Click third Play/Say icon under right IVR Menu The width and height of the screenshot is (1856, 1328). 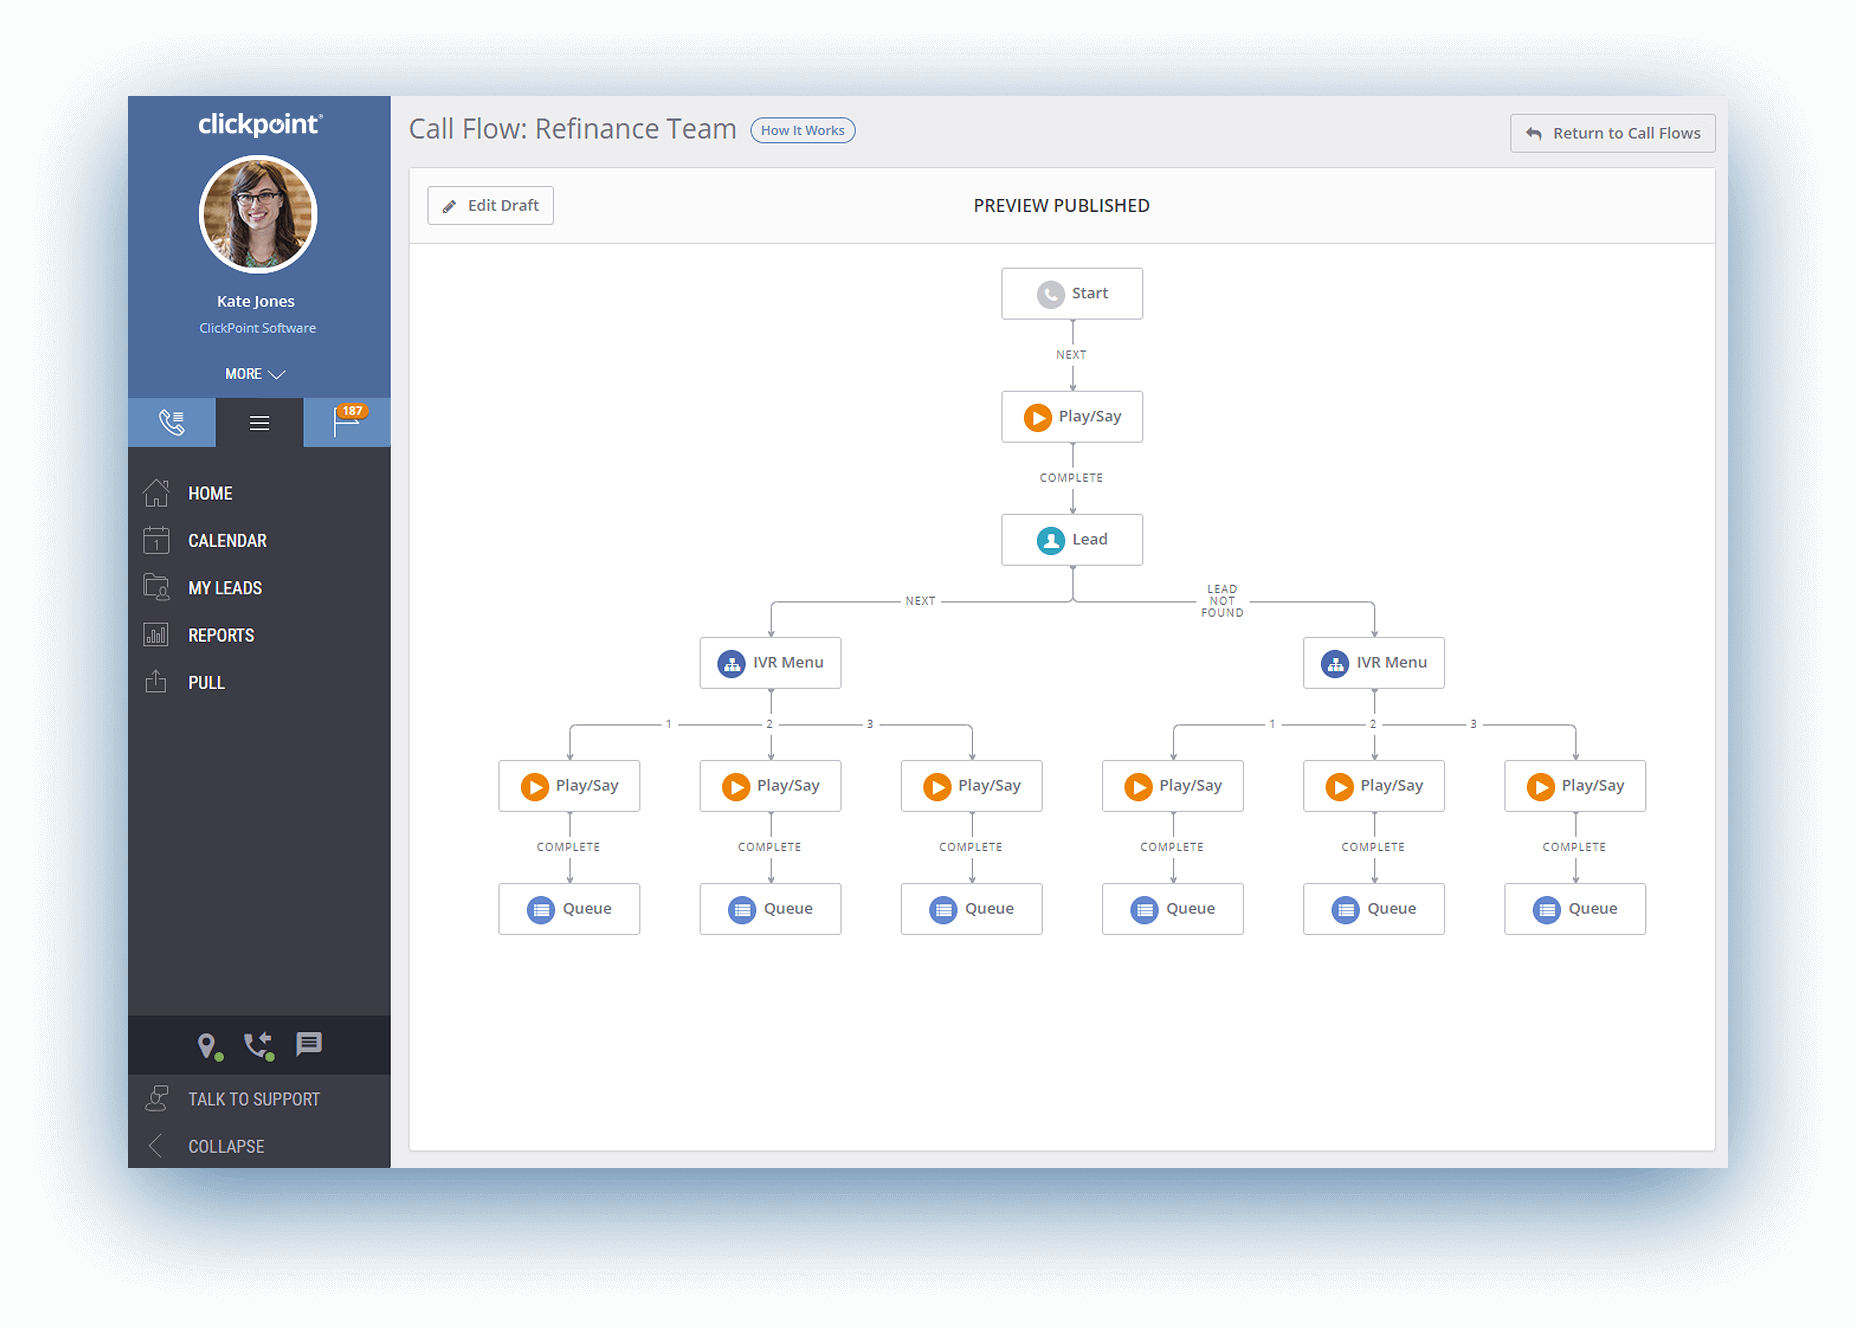[1541, 786]
